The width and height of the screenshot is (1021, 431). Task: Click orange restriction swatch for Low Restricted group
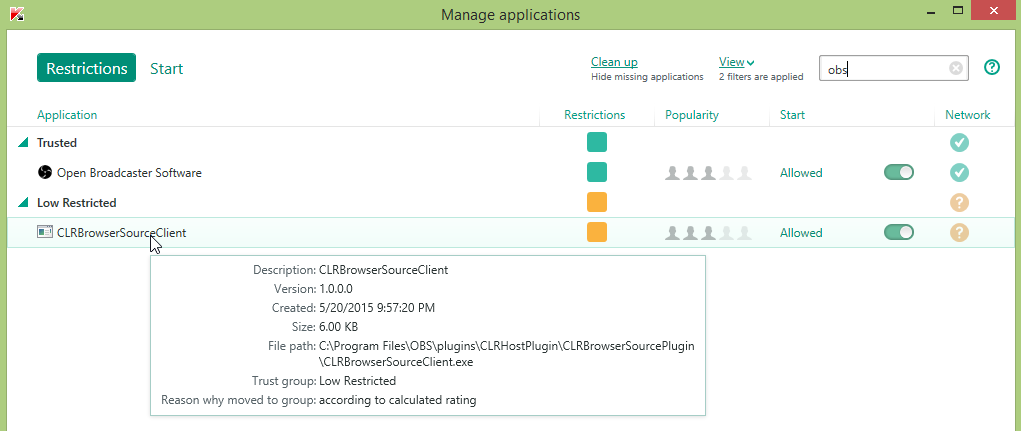tap(596, 202)
